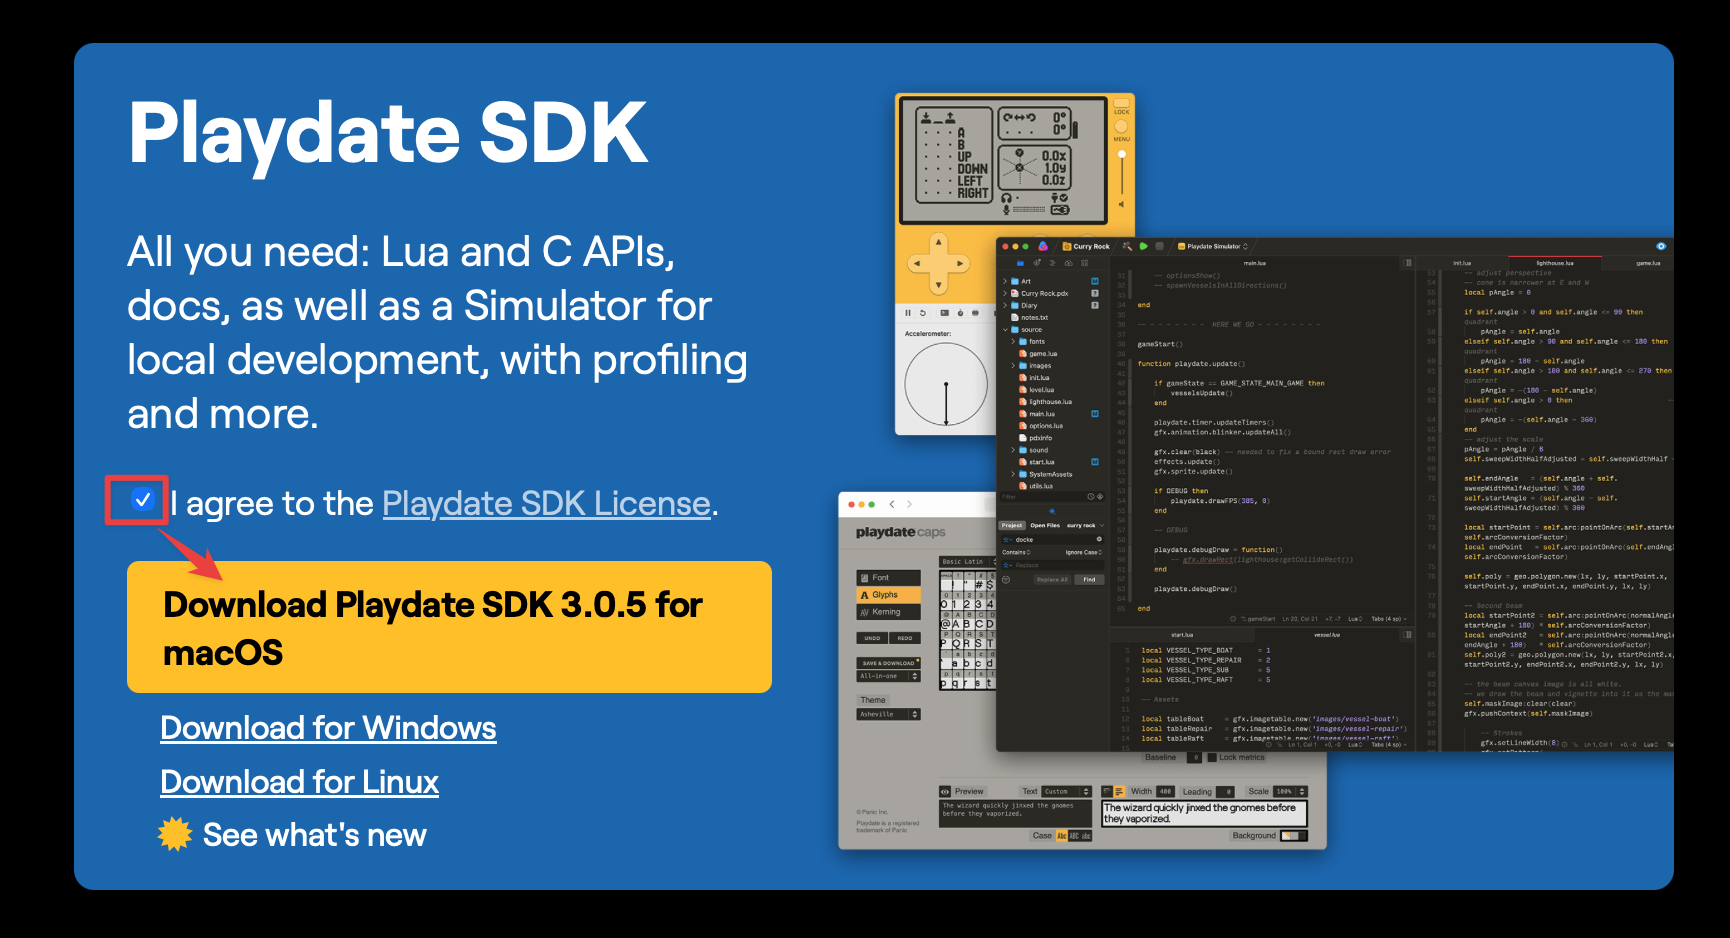
Task: Click the Width value field showing 400
Action: [x=1165, y=792]
